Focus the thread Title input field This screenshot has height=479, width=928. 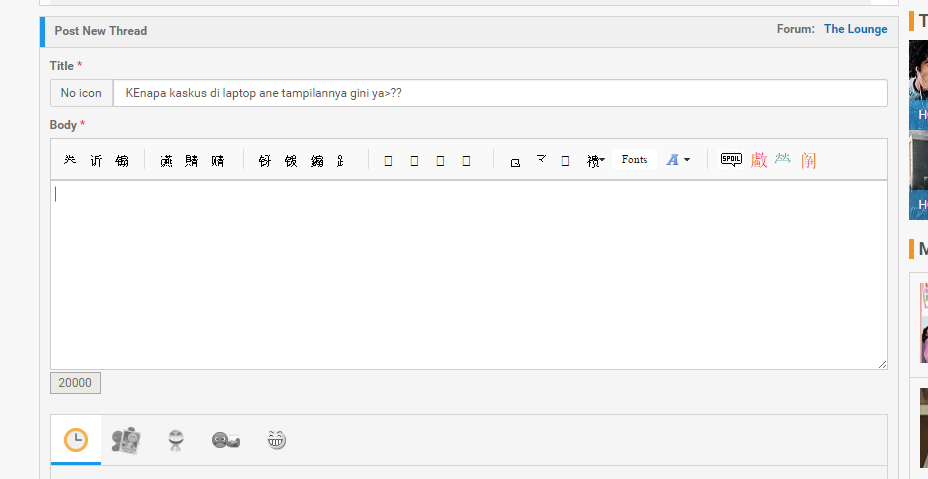point(500,93)
